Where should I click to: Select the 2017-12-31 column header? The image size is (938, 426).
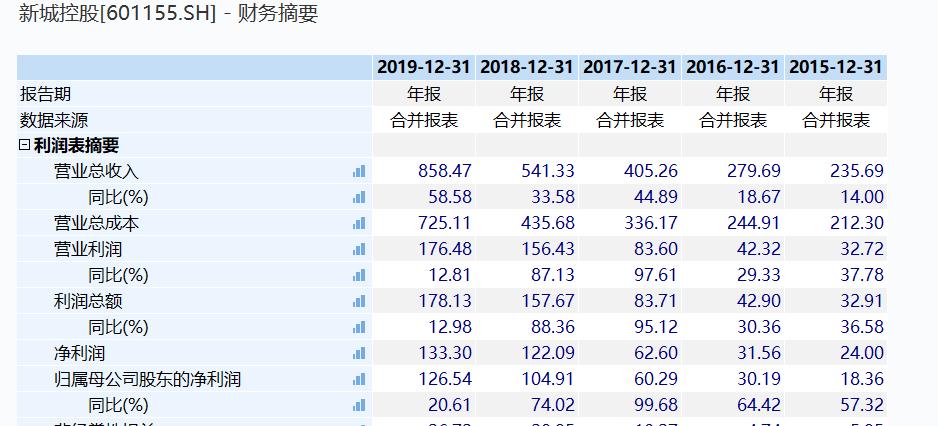pyautogui.click(x=630, y=67)
